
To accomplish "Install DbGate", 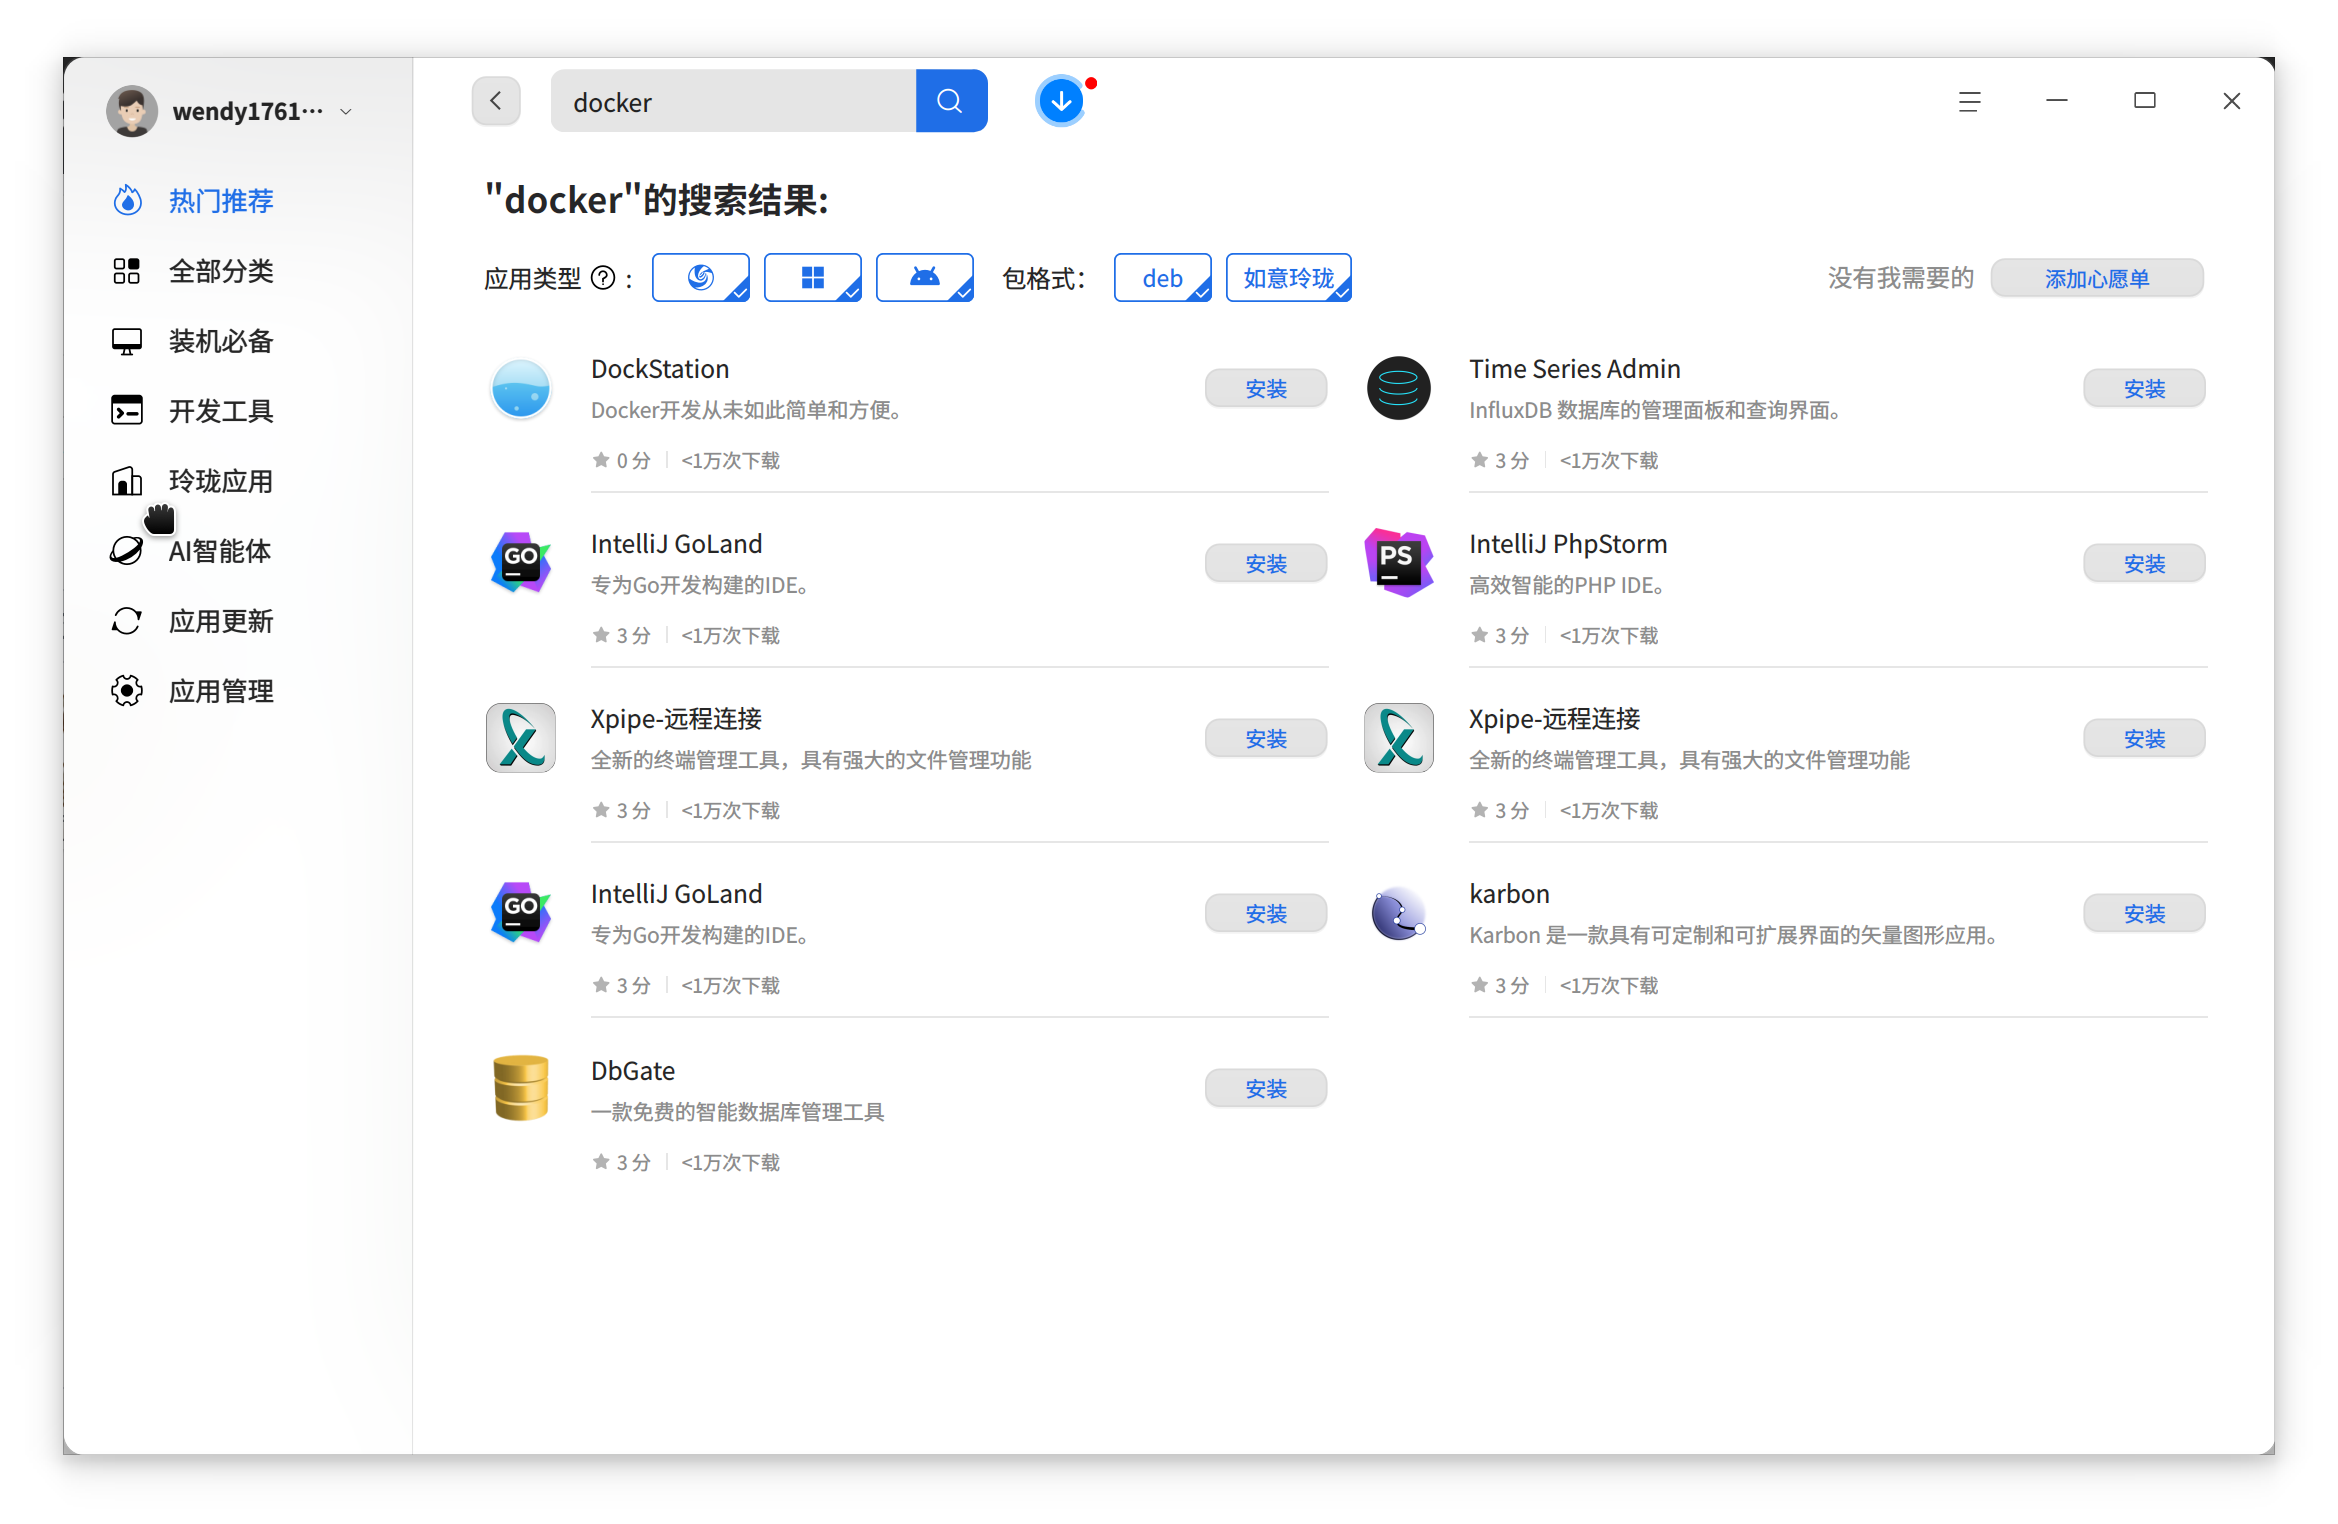I will click(1266, 1088).
